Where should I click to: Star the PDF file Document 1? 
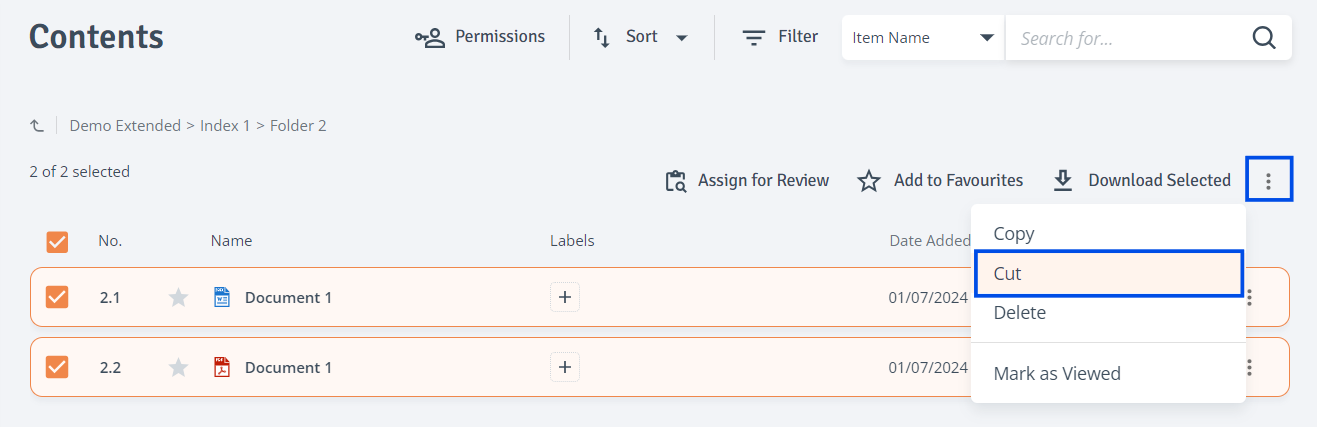[179, 367]
